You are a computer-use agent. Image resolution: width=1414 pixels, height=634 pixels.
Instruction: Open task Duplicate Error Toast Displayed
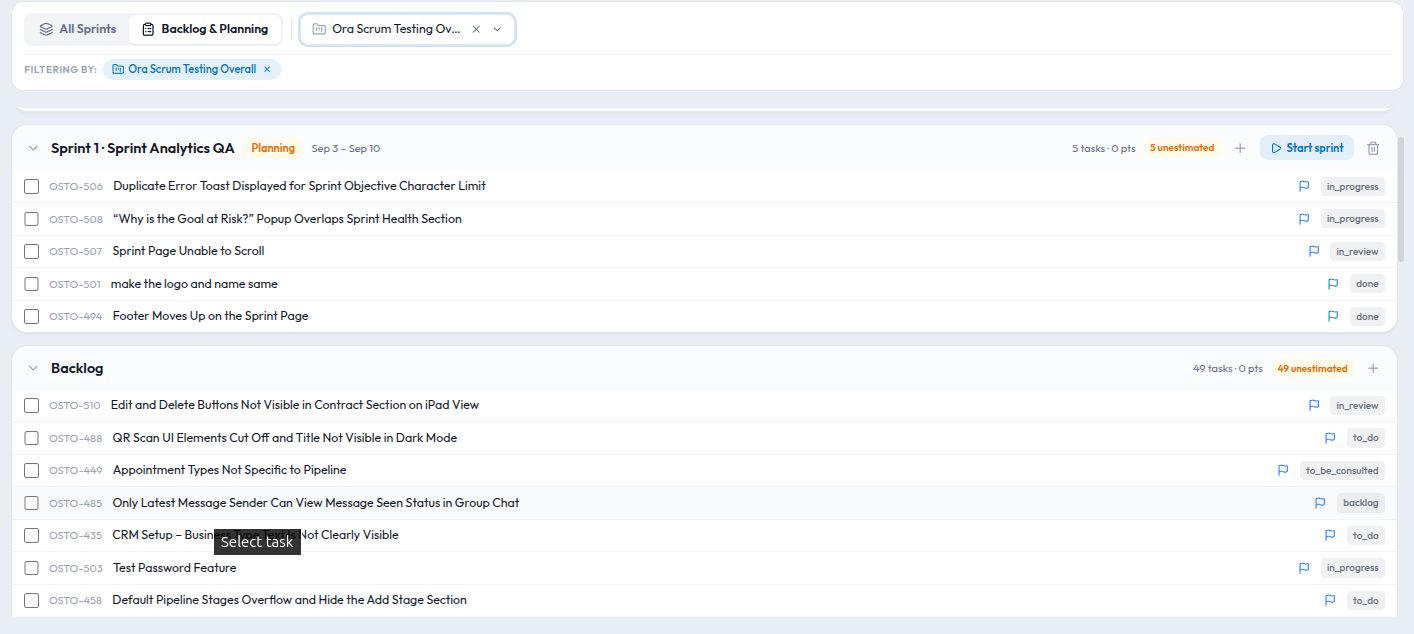point(299,186)
